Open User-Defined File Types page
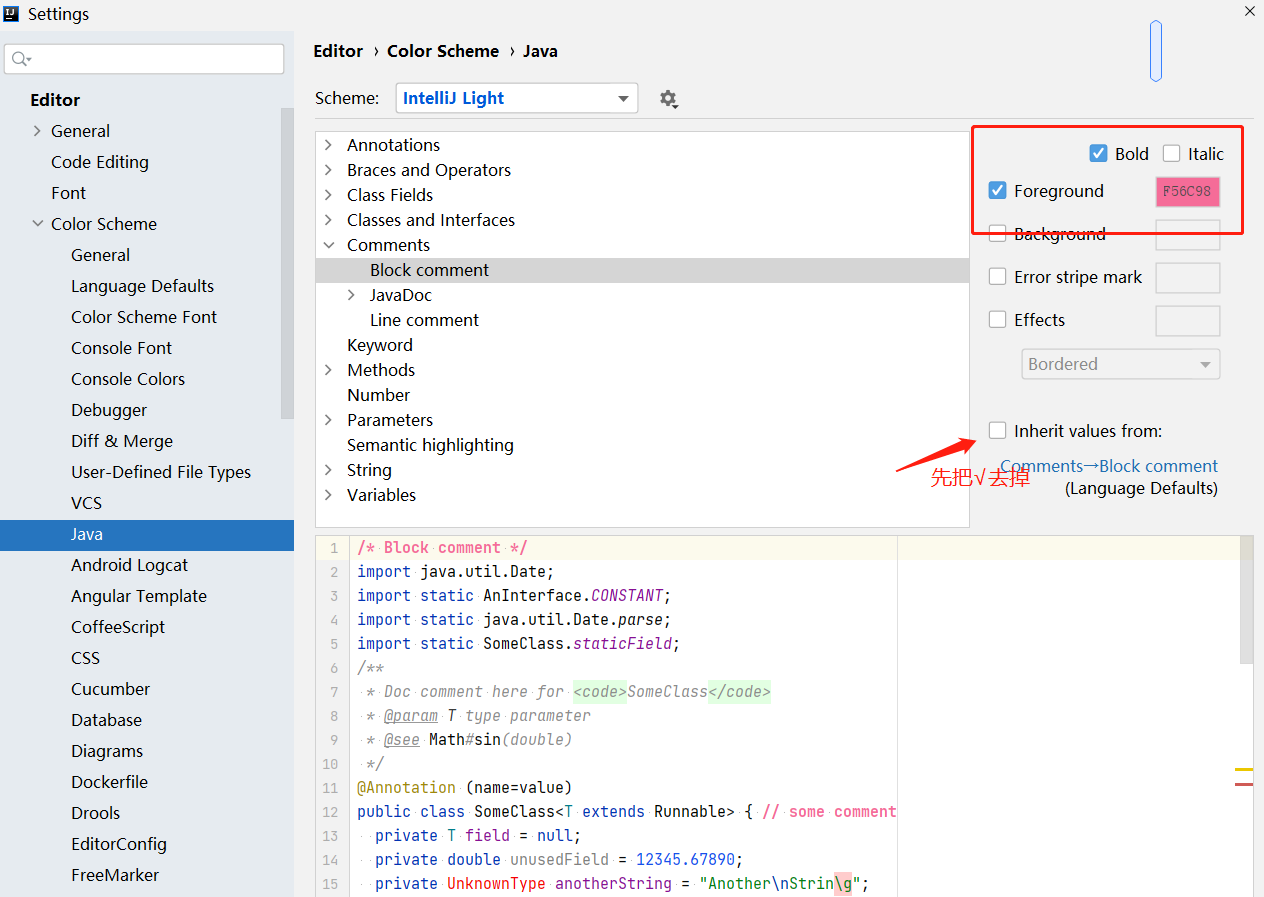The height and width of the screenshot is (897, 1264). (161, 472)
